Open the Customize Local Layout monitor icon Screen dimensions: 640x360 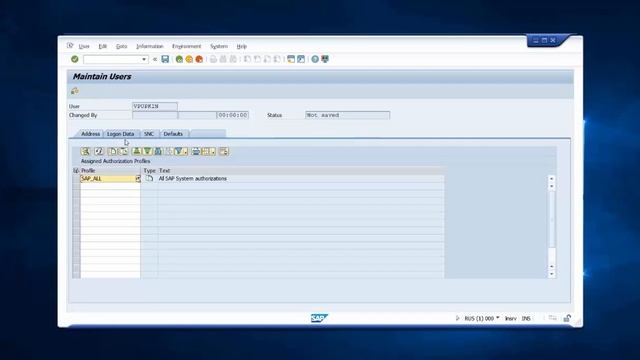coord(325,59)
